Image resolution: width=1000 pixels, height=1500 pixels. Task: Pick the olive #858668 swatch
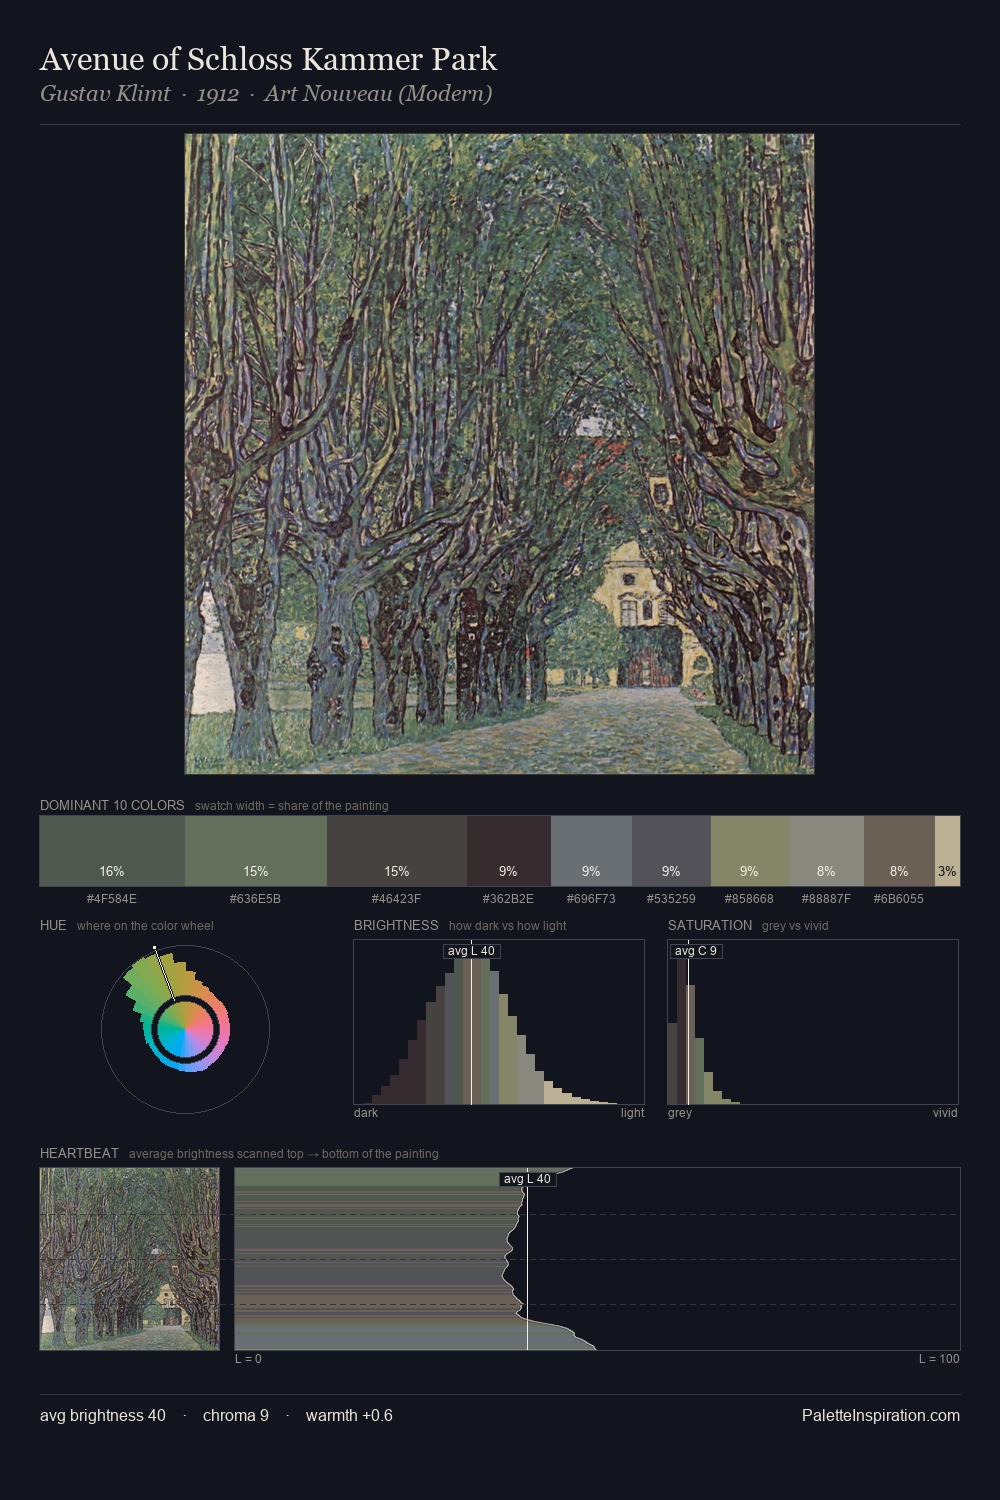(749, 851)
